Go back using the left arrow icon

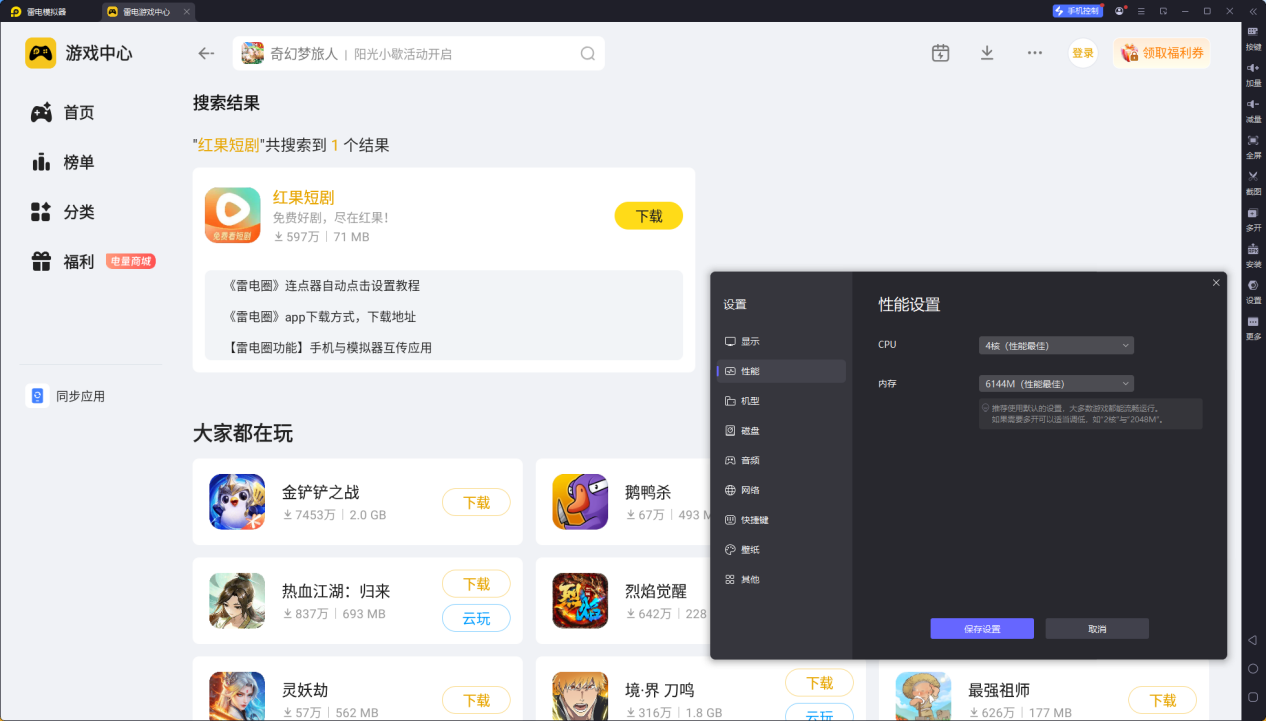pyautogui.click(x=206, y=54)
